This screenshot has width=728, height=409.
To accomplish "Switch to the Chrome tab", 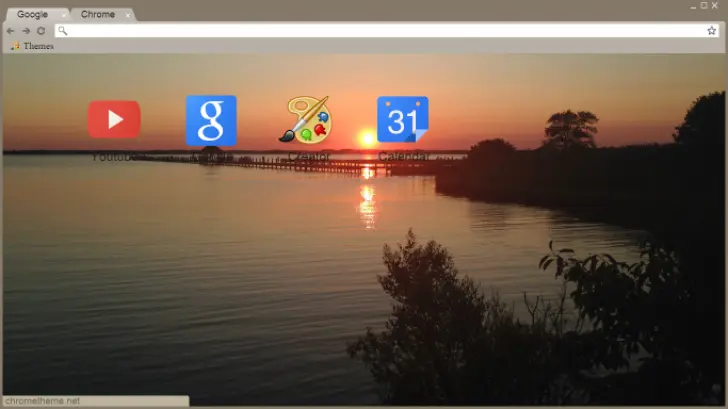I will (98, 15).
